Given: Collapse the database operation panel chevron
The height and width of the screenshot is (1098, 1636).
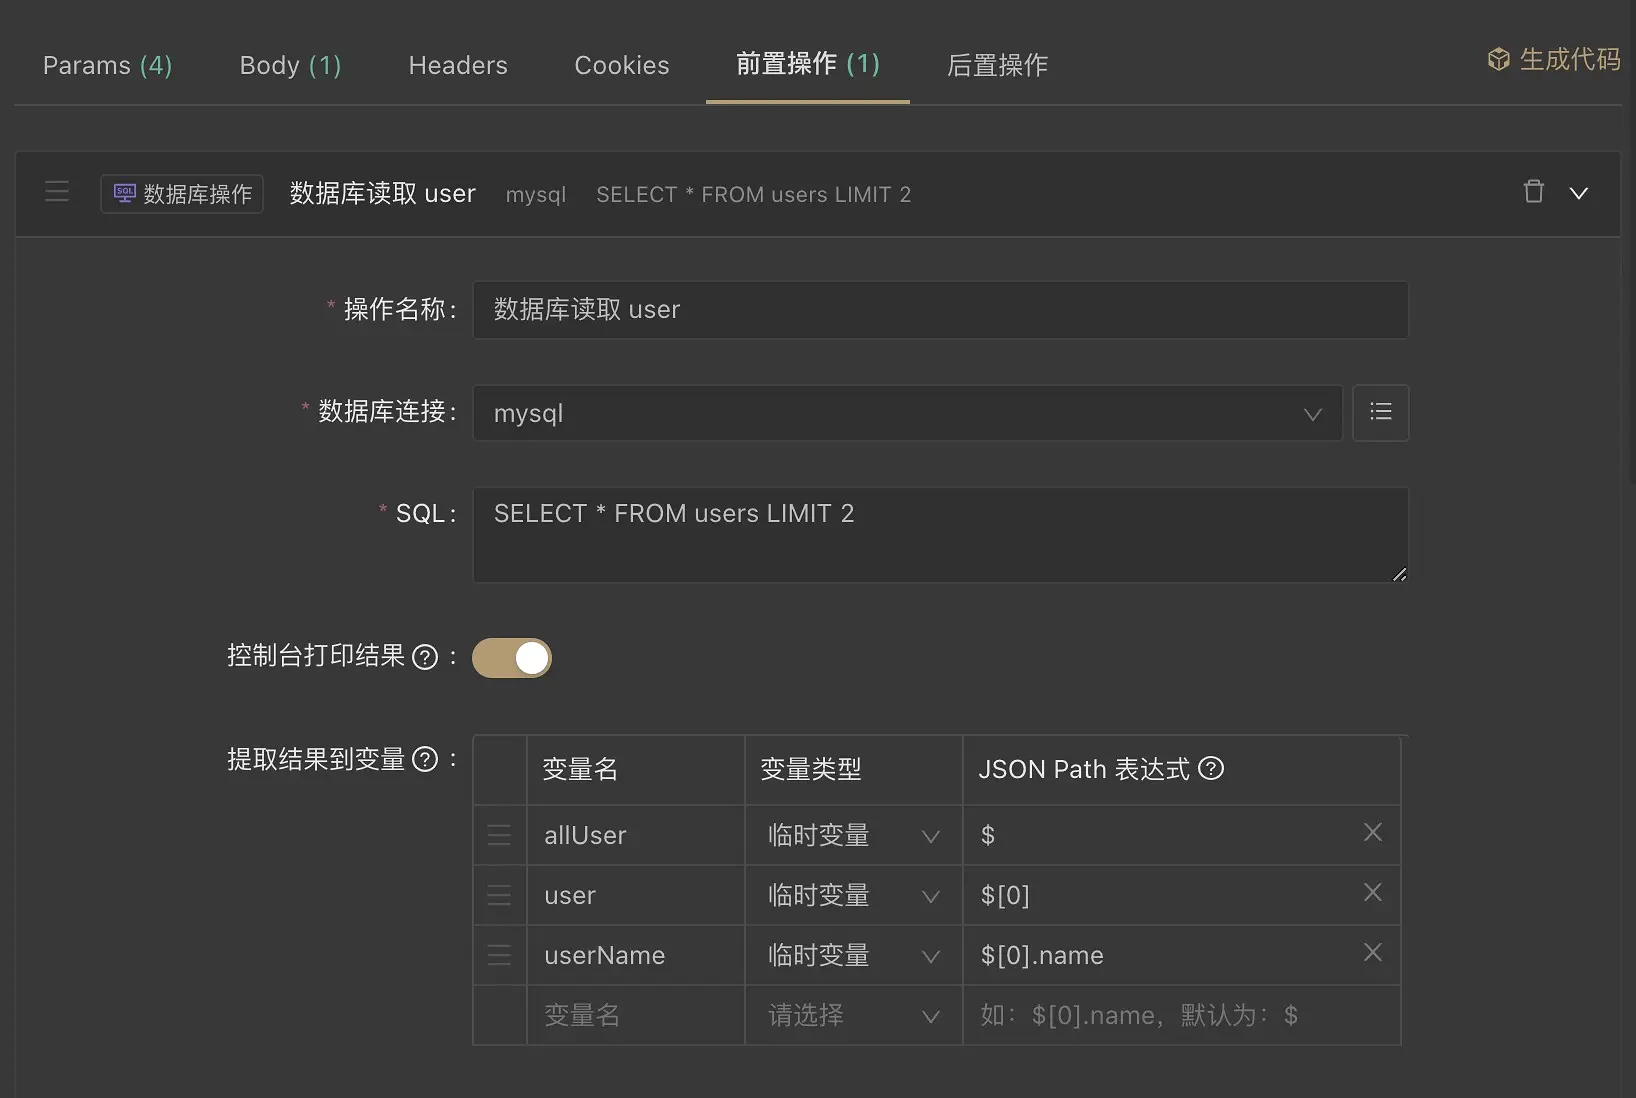Looking at the screenshot, I should coord(1579,193).
